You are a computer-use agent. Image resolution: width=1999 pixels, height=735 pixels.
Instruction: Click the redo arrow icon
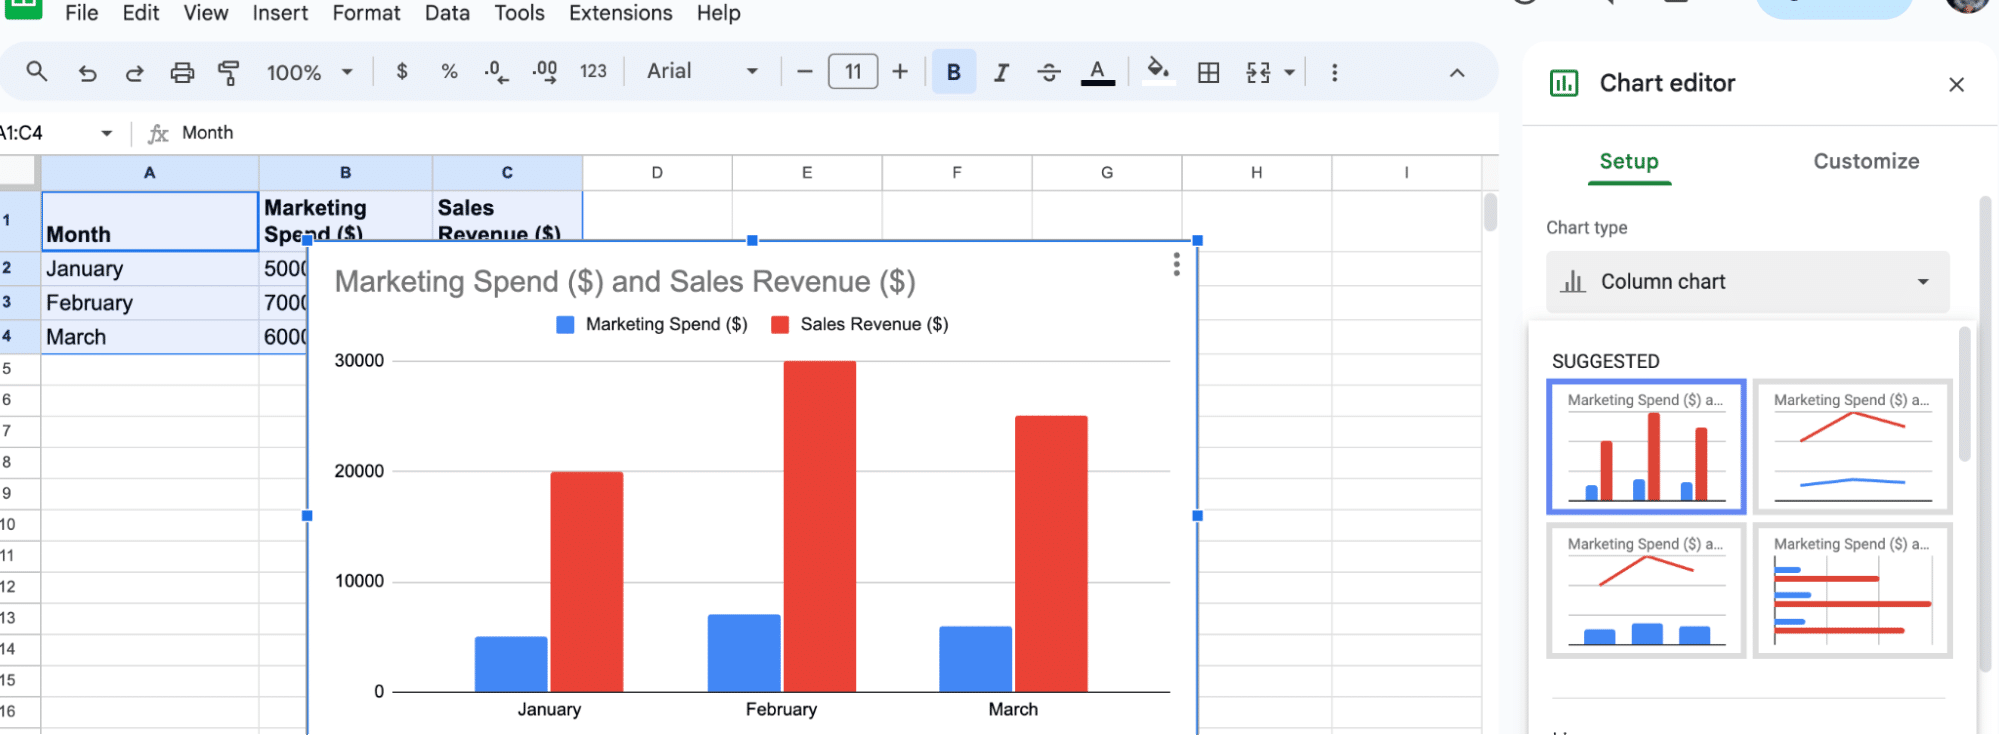coord(134,73)
